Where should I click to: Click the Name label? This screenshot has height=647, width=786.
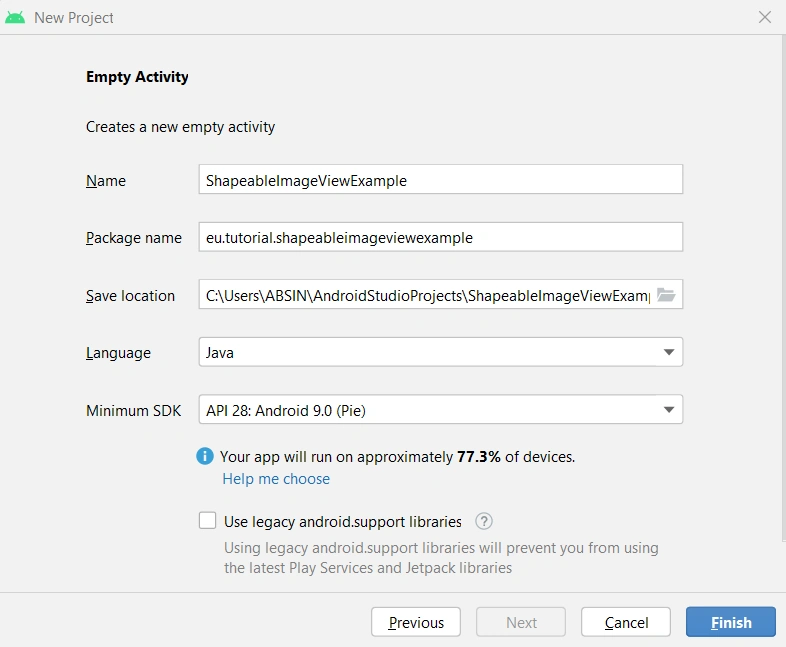click(x=106, y=180)
